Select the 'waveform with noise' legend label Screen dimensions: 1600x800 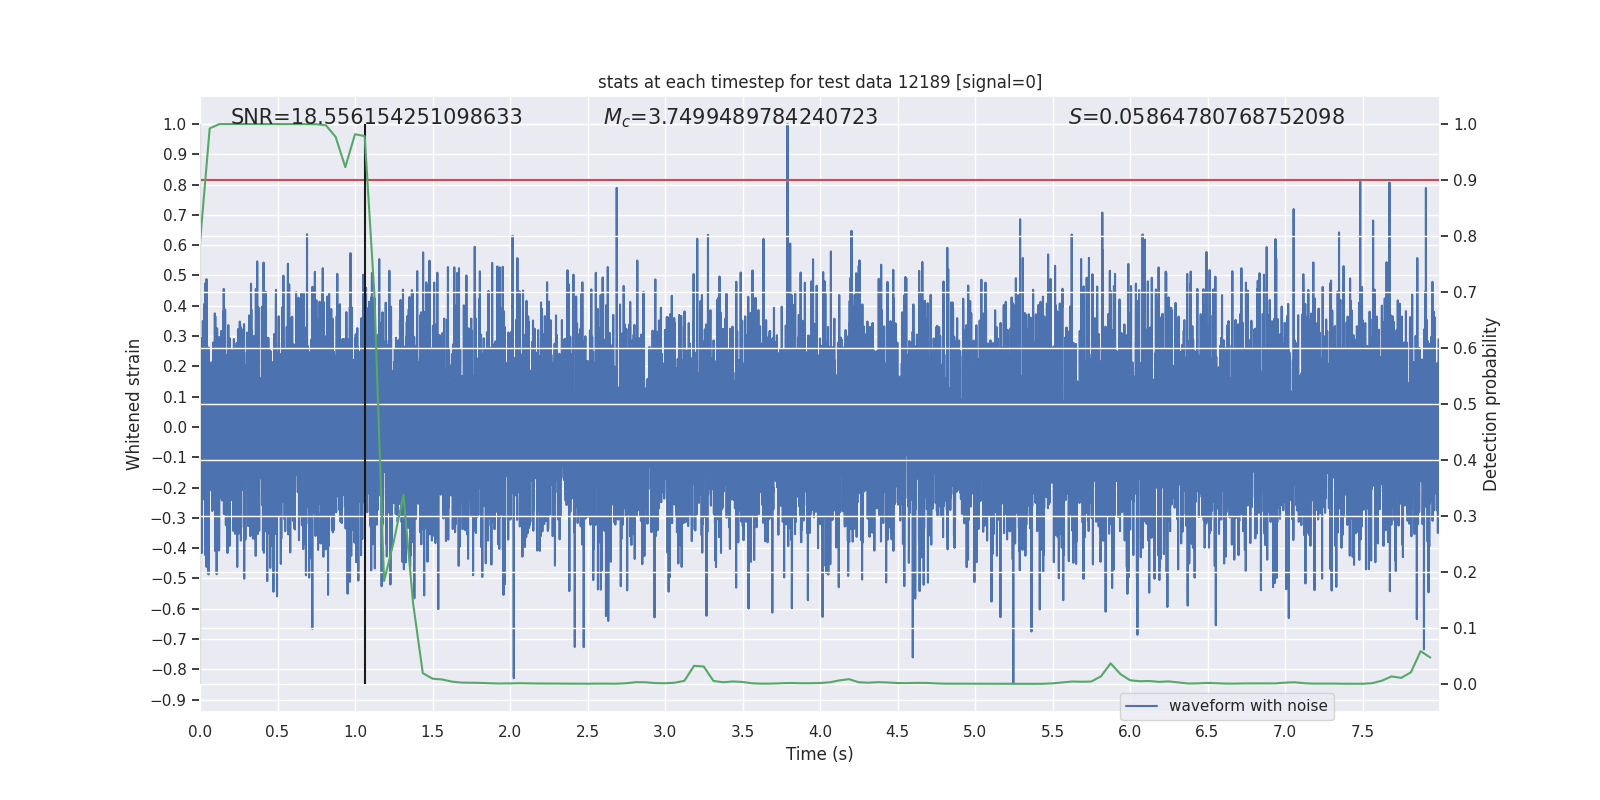[x=1247, y=706]
